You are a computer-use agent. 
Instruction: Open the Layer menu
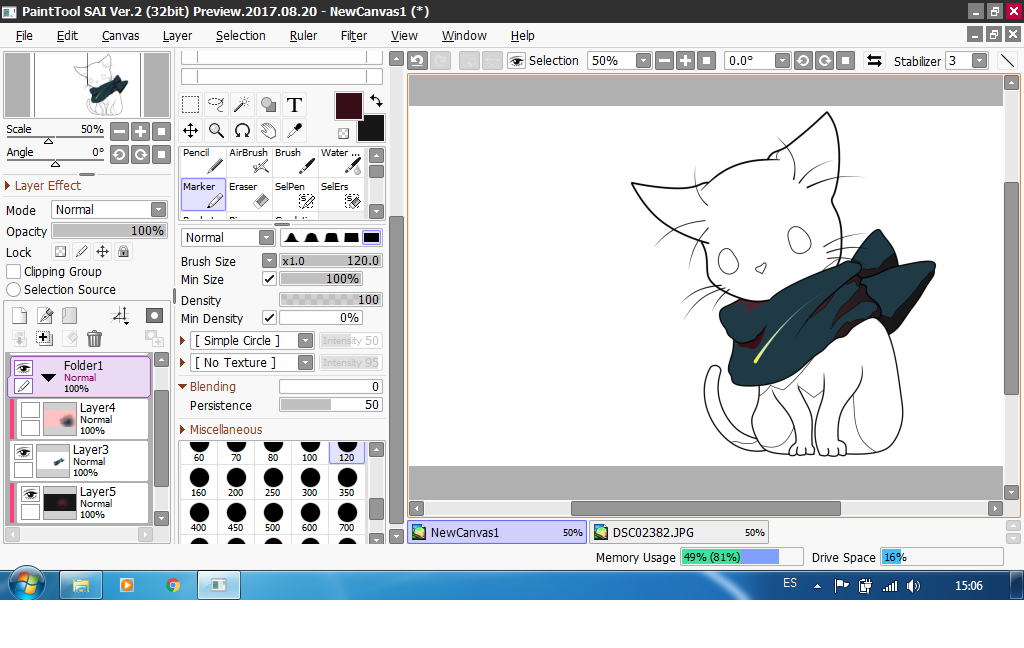pyautogui.click(x=177, y=36)
